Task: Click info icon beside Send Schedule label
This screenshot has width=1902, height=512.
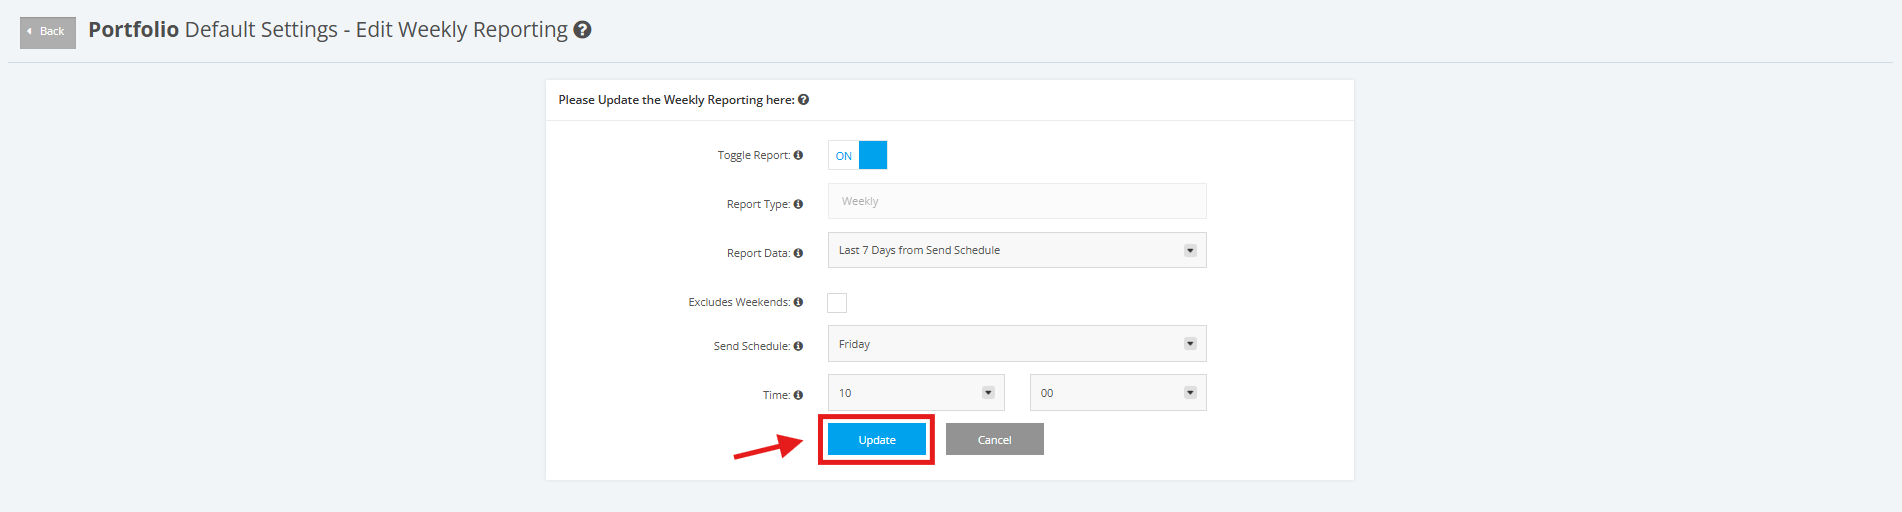Action: [798, 346]
